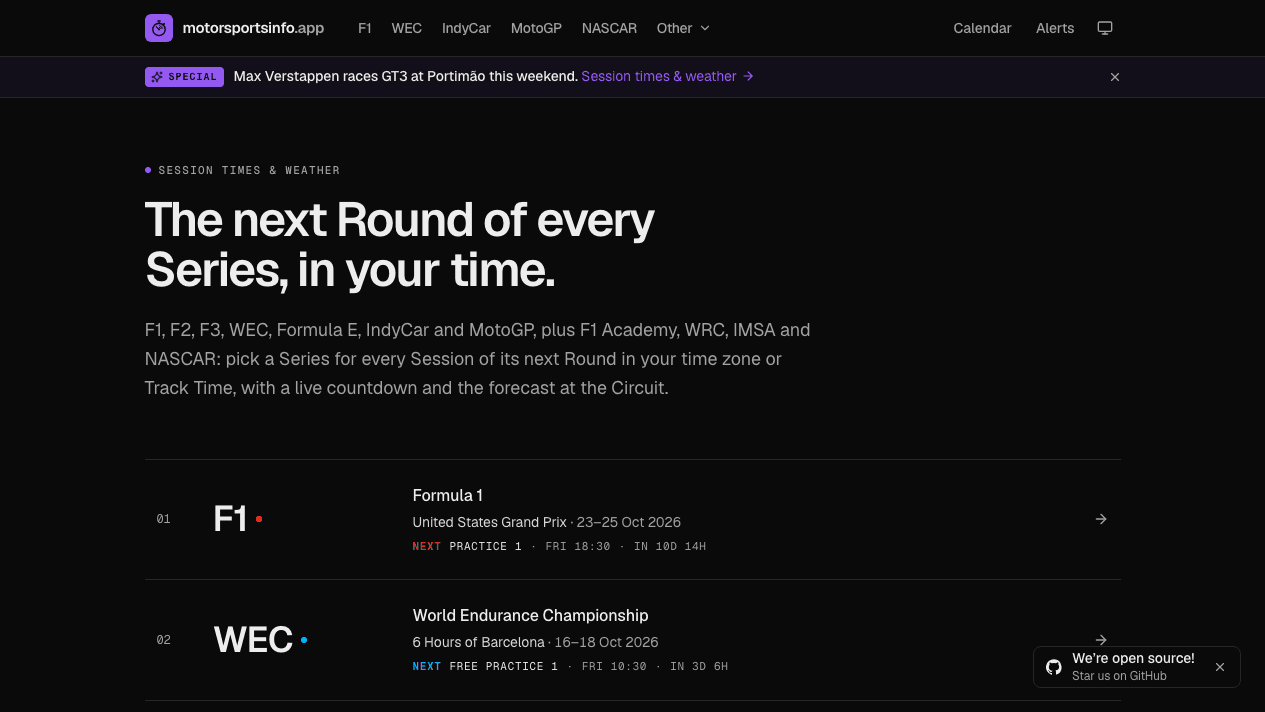
Task: Click the 6 Hours of Barcelona text
Action: click(x=479, y=642)
